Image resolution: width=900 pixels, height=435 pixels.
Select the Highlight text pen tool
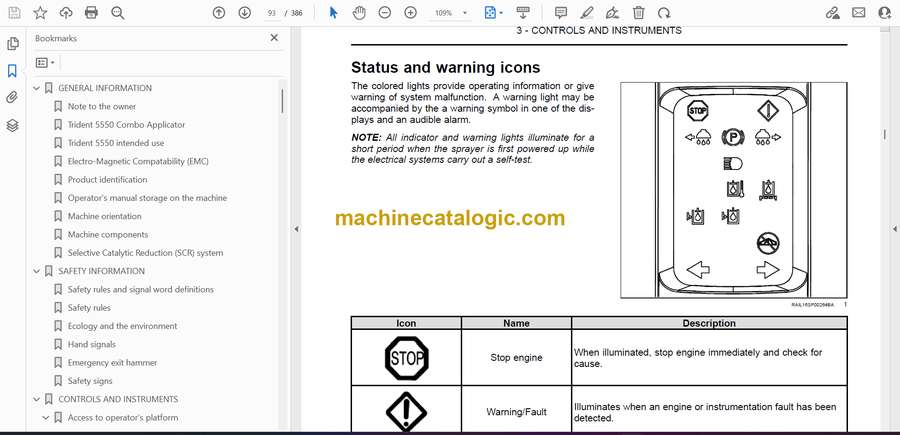click(x=587, y=13)
